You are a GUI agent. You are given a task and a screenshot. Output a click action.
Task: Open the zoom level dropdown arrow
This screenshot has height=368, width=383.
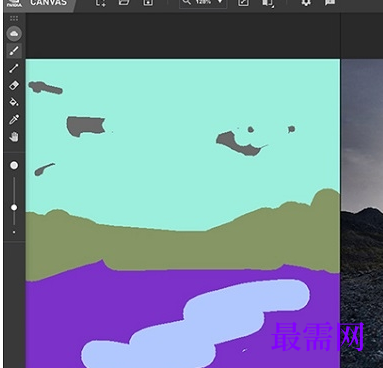pos(220,2)
